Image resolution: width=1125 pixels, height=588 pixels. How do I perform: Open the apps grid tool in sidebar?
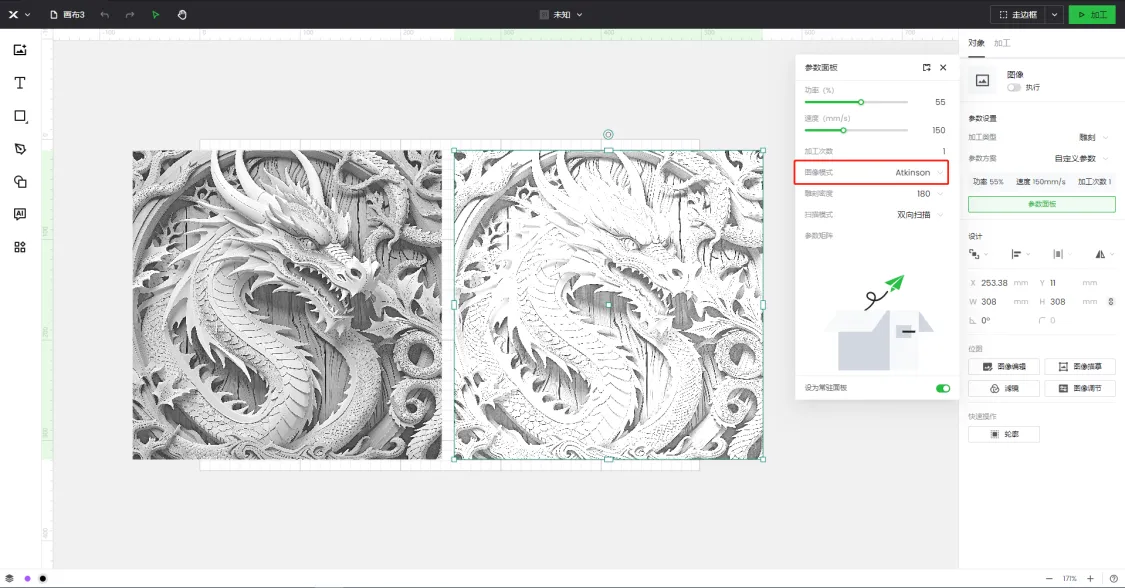20,247
